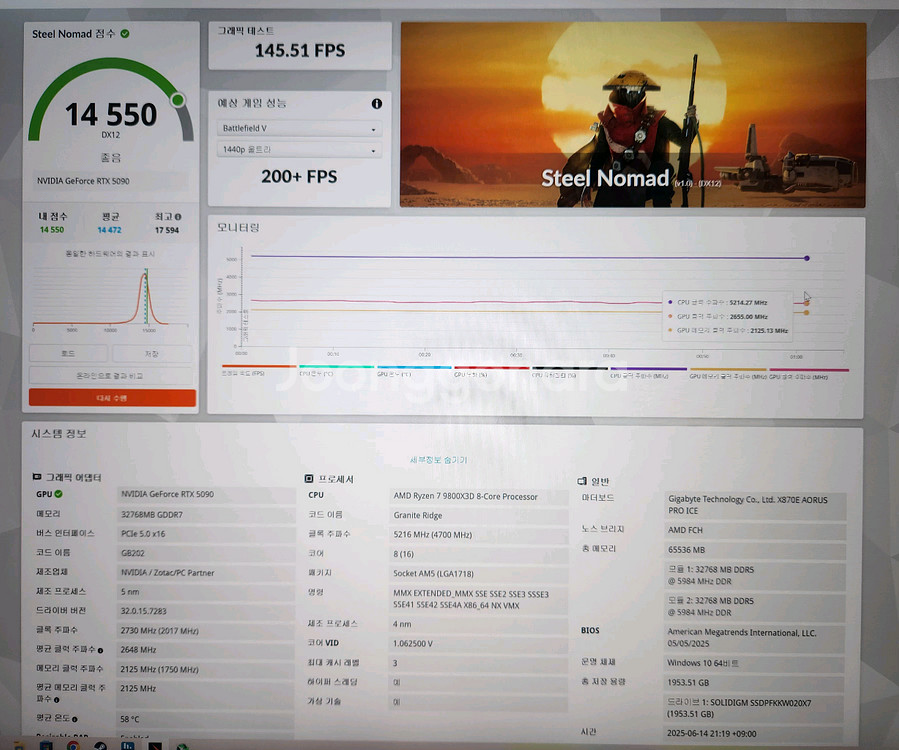The image size is (899, 750).
Task: Click the general section icon
Action: click(x=582, y=481)
